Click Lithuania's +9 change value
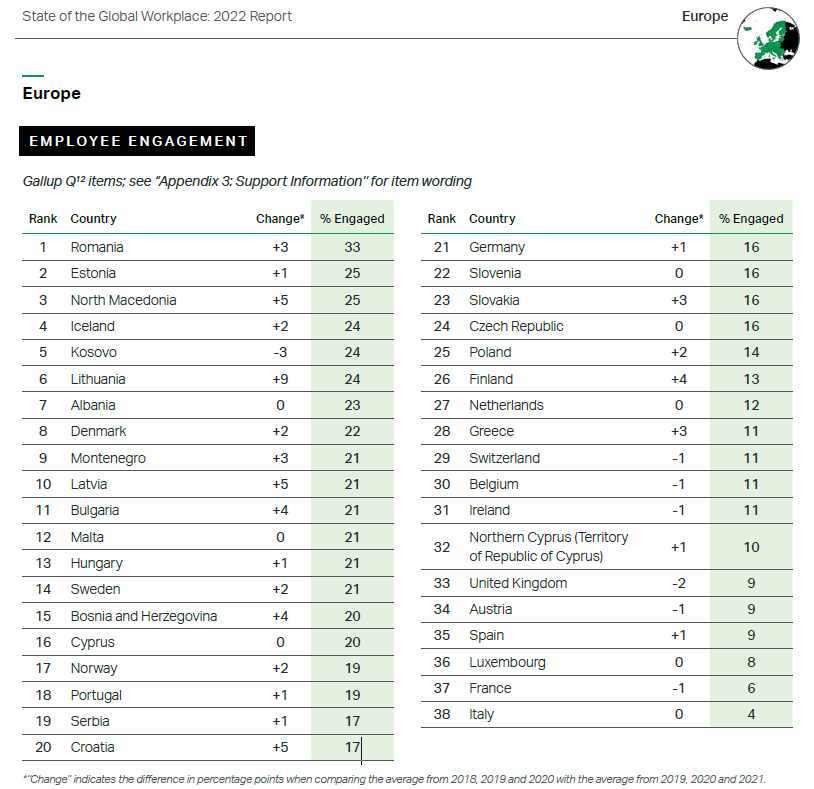This screenshot has width=814, height=789. point(280,379)
